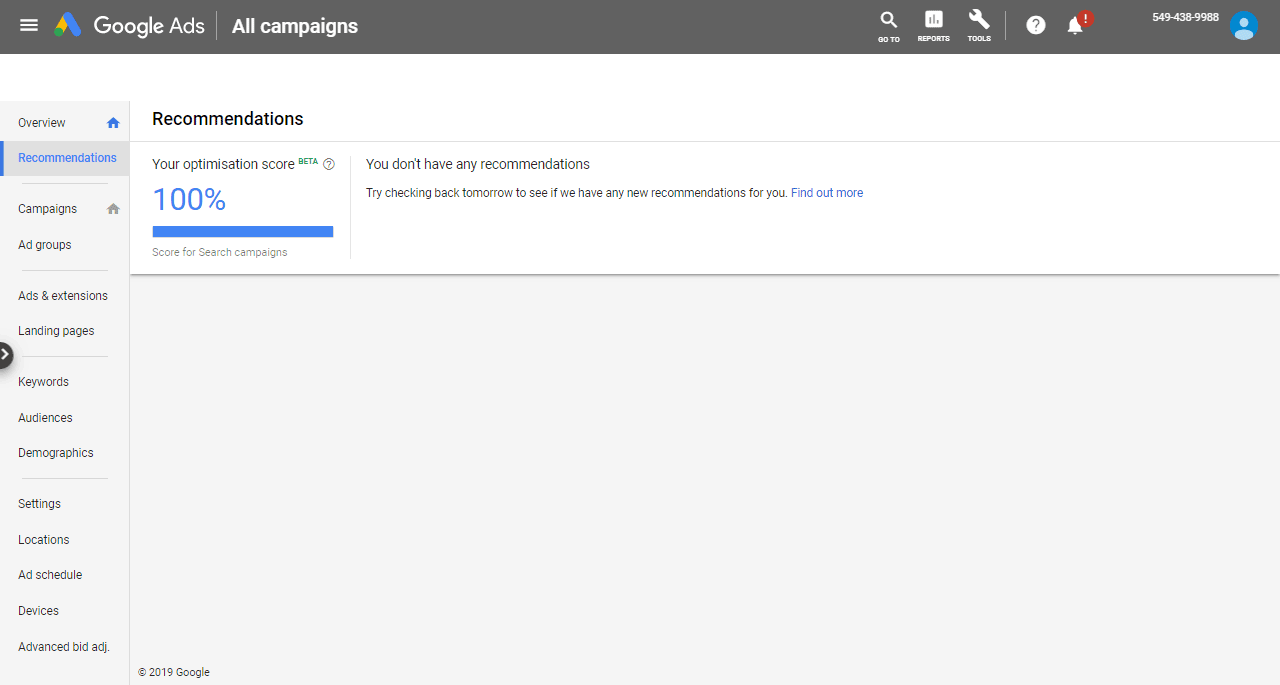
Task: Click the 100% optimisation score progress bar
Action: click(x=242, y=232)
